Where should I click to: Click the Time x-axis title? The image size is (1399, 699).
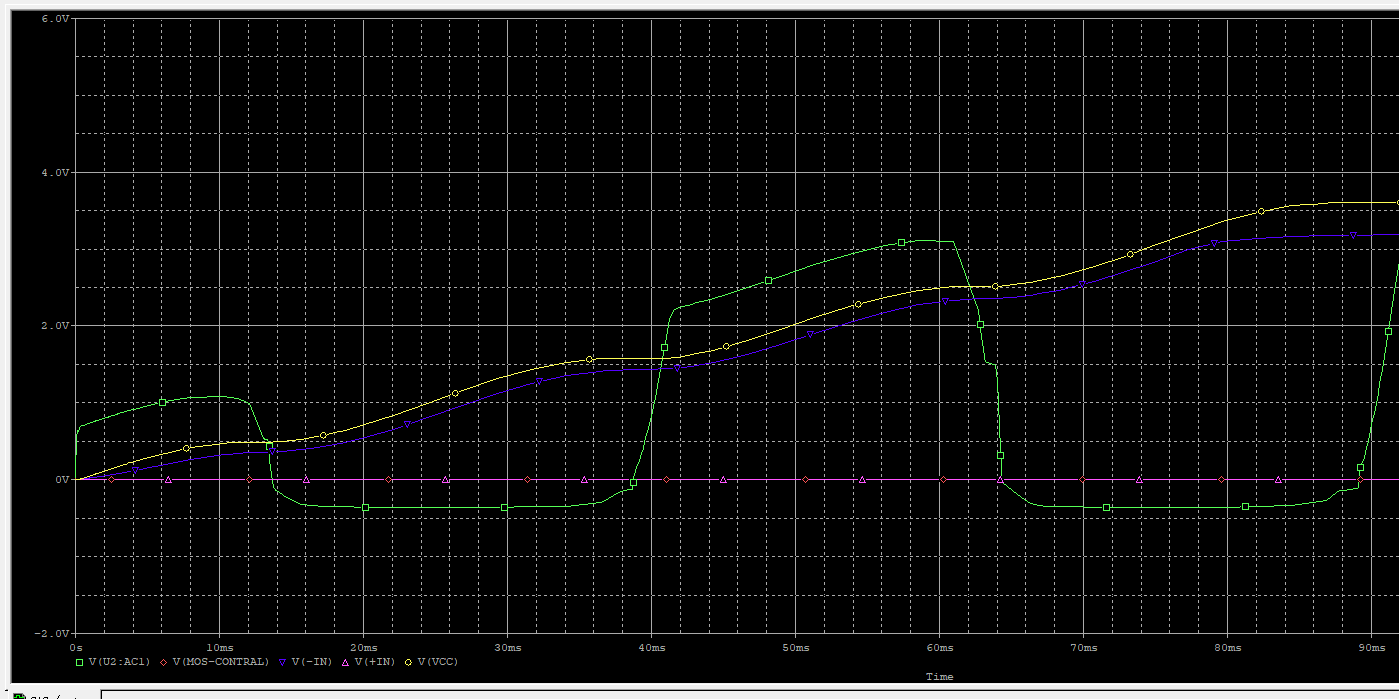[939, 677]
